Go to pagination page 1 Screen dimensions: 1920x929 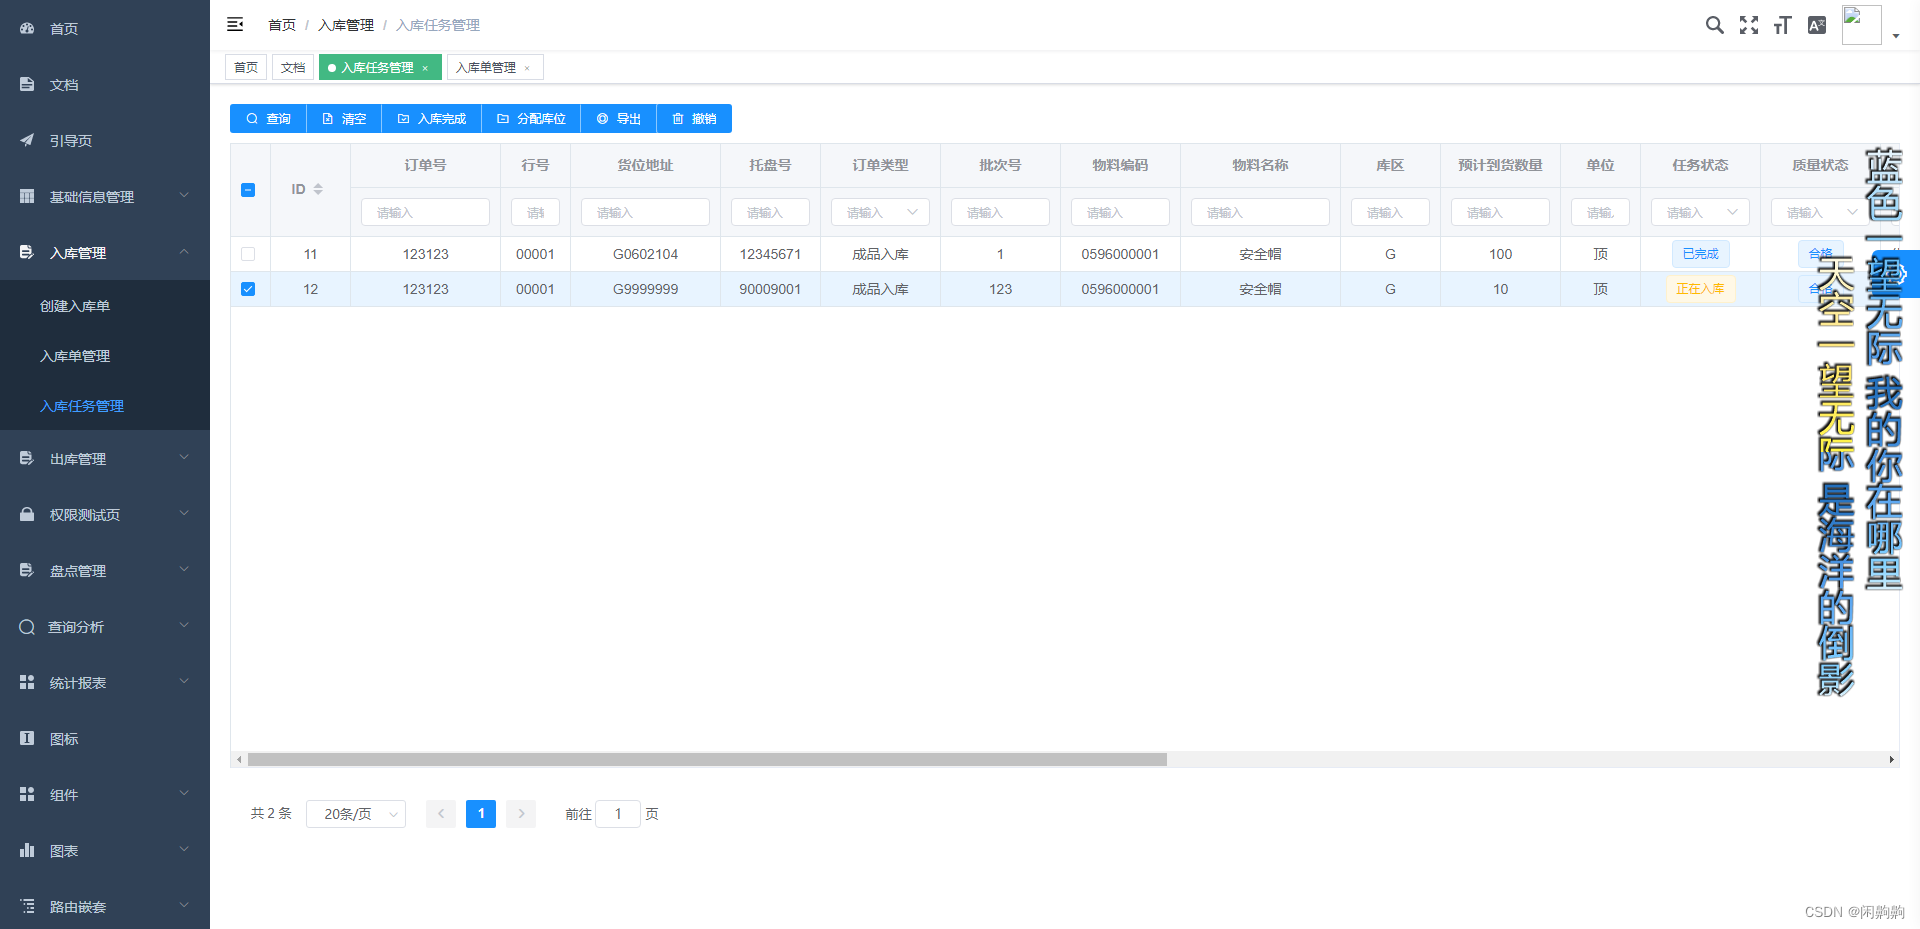click(481, 814)
